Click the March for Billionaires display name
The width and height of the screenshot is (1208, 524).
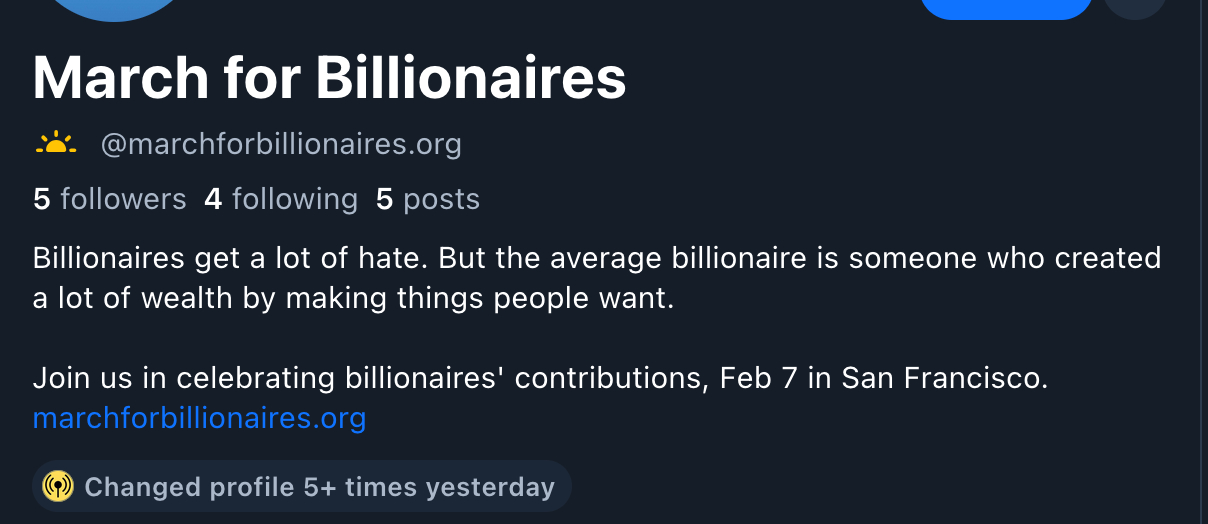click(329, 78)
